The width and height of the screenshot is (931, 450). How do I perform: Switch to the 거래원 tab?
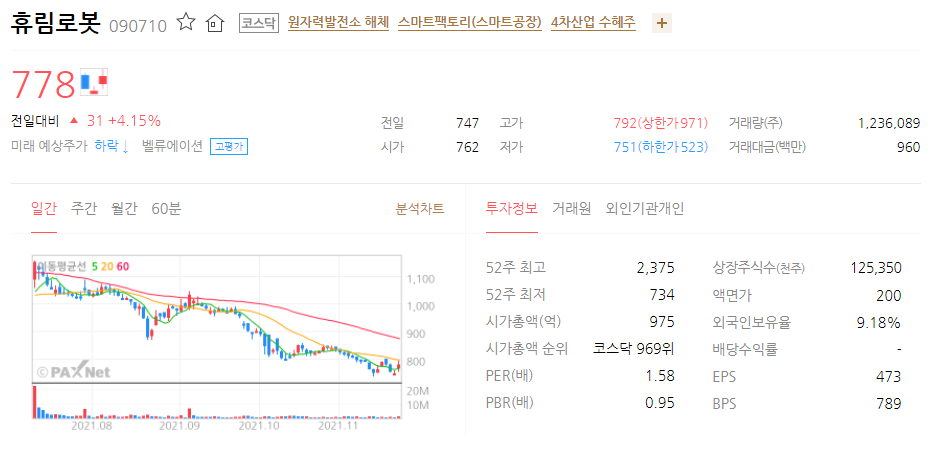coord(572,208)
